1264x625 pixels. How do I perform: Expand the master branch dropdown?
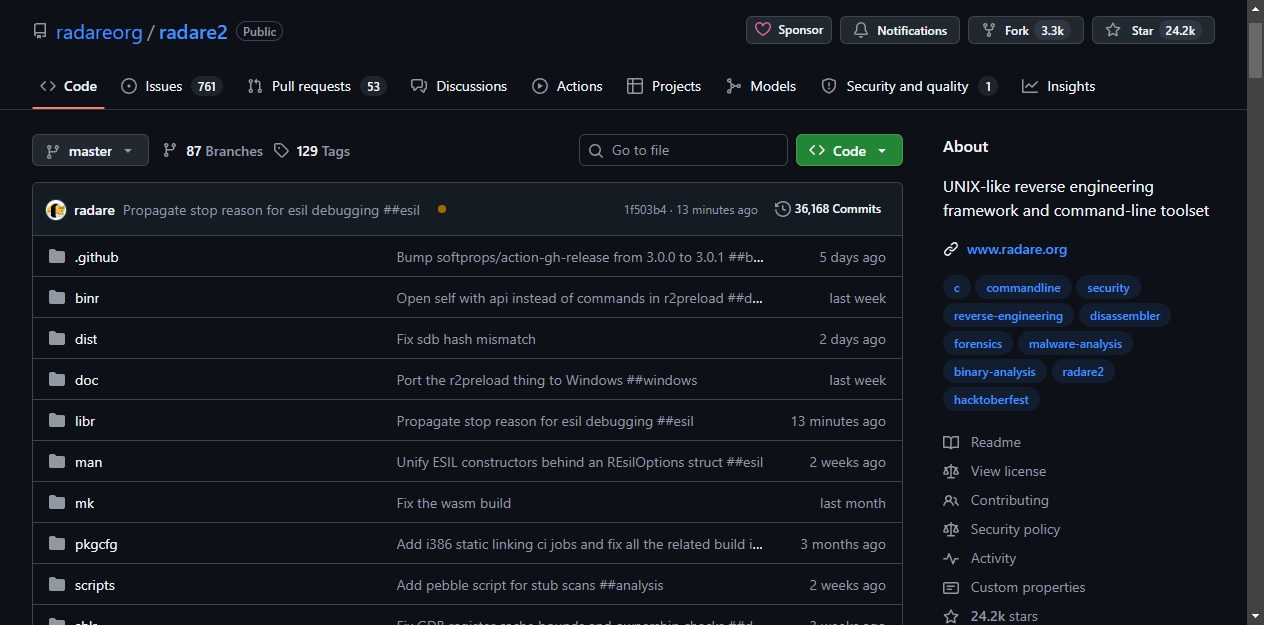tap(90, 151)
